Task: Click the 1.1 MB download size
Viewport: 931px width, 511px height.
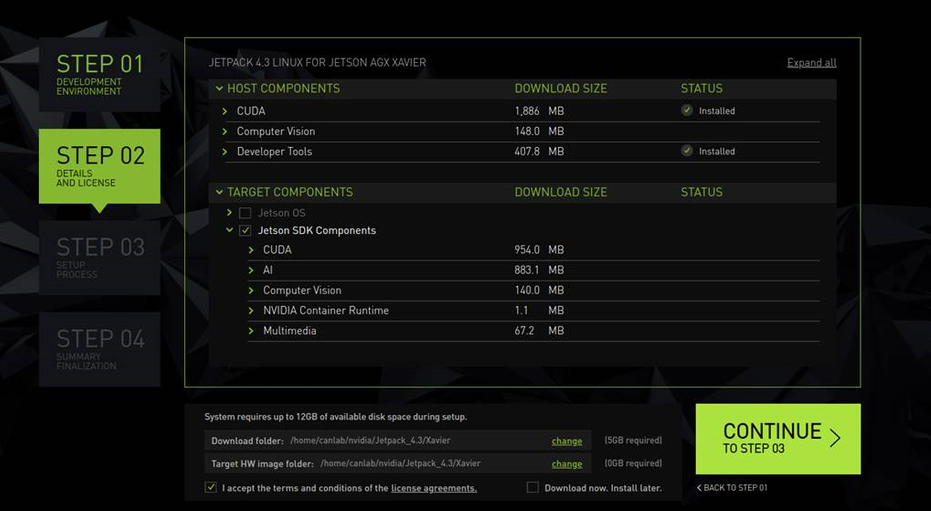Action: 539,310
